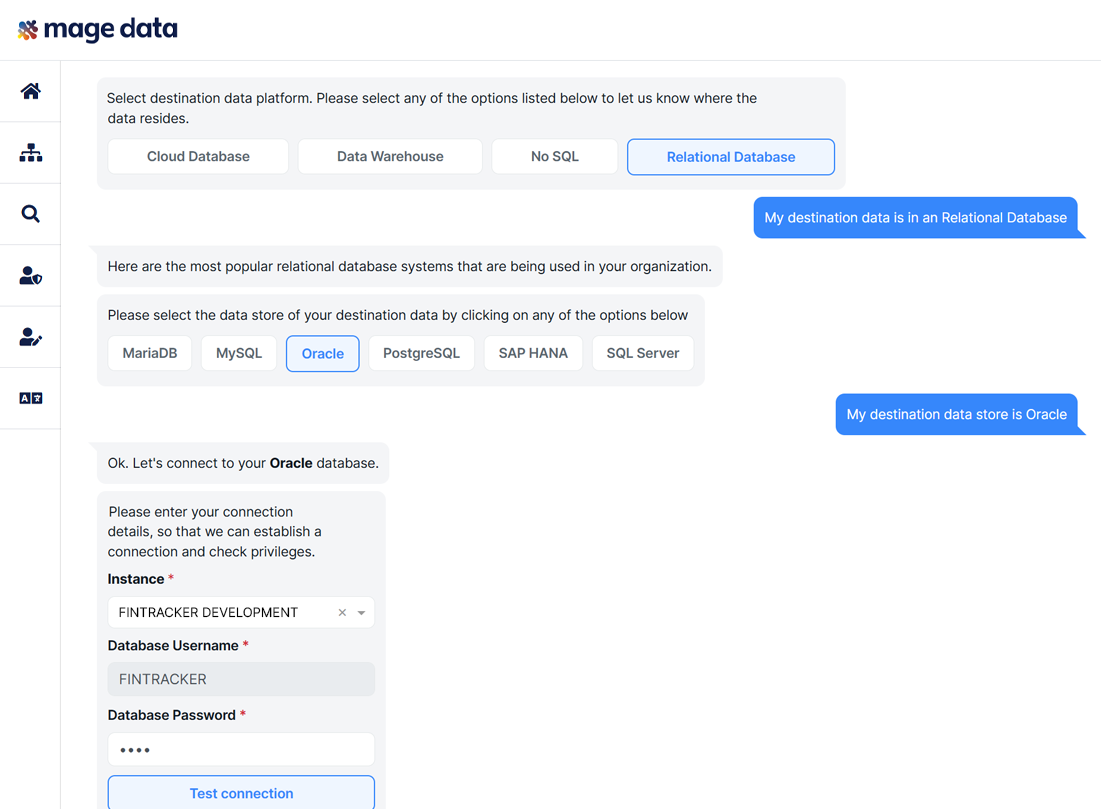The image size is (1101, 809).
Task: Open the A-to-Z translate sidebar icon
Action: tap(30, 398)
